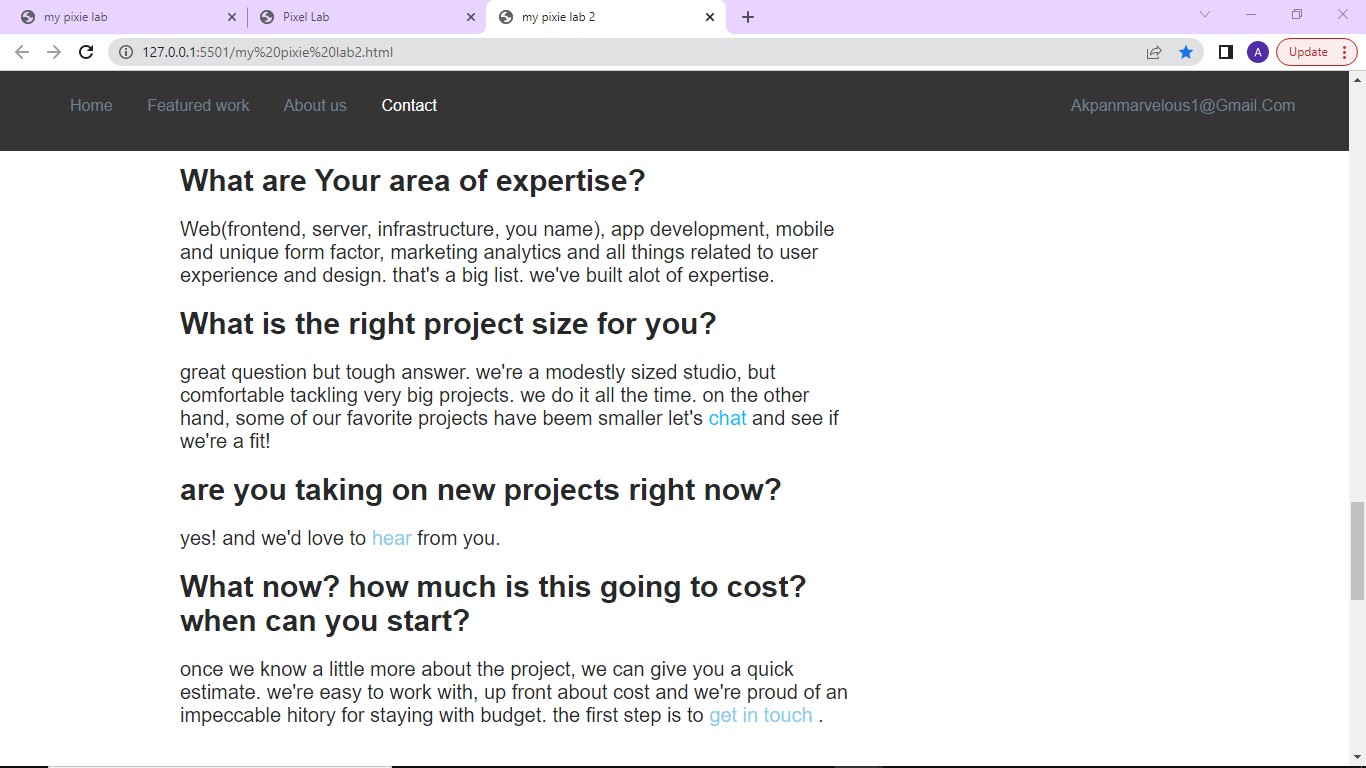Switch to the 'Pixel Lab' tab
This screenshot has height=768, width=1366.
(360, 17)
